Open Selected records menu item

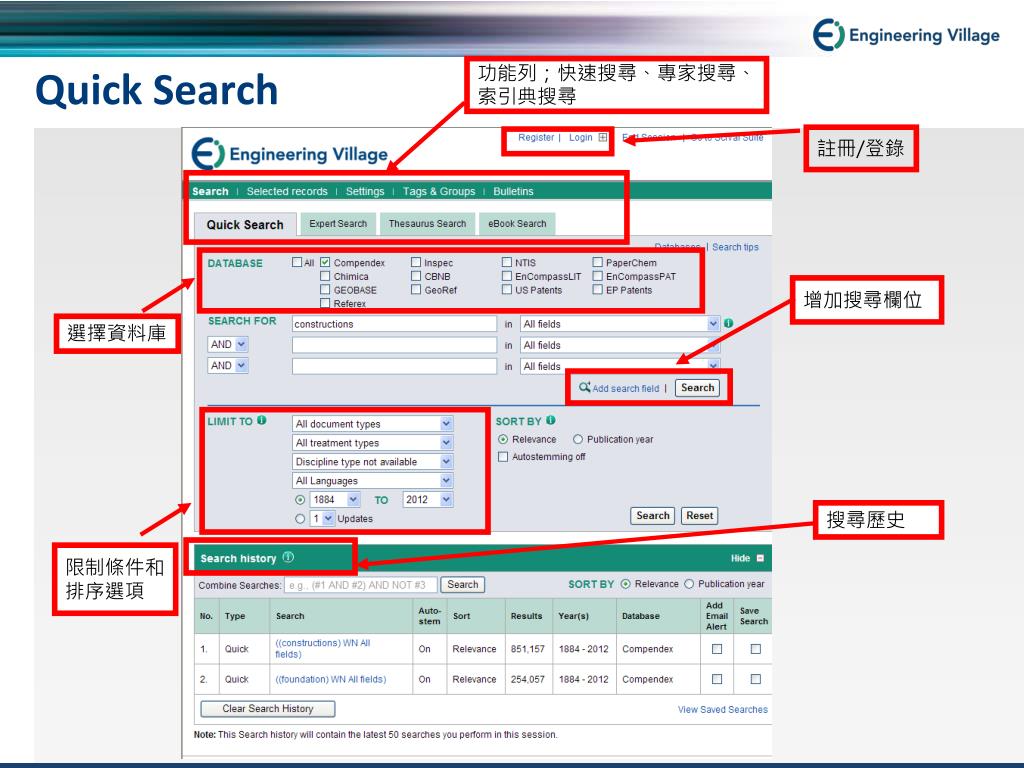pos(287,191)
